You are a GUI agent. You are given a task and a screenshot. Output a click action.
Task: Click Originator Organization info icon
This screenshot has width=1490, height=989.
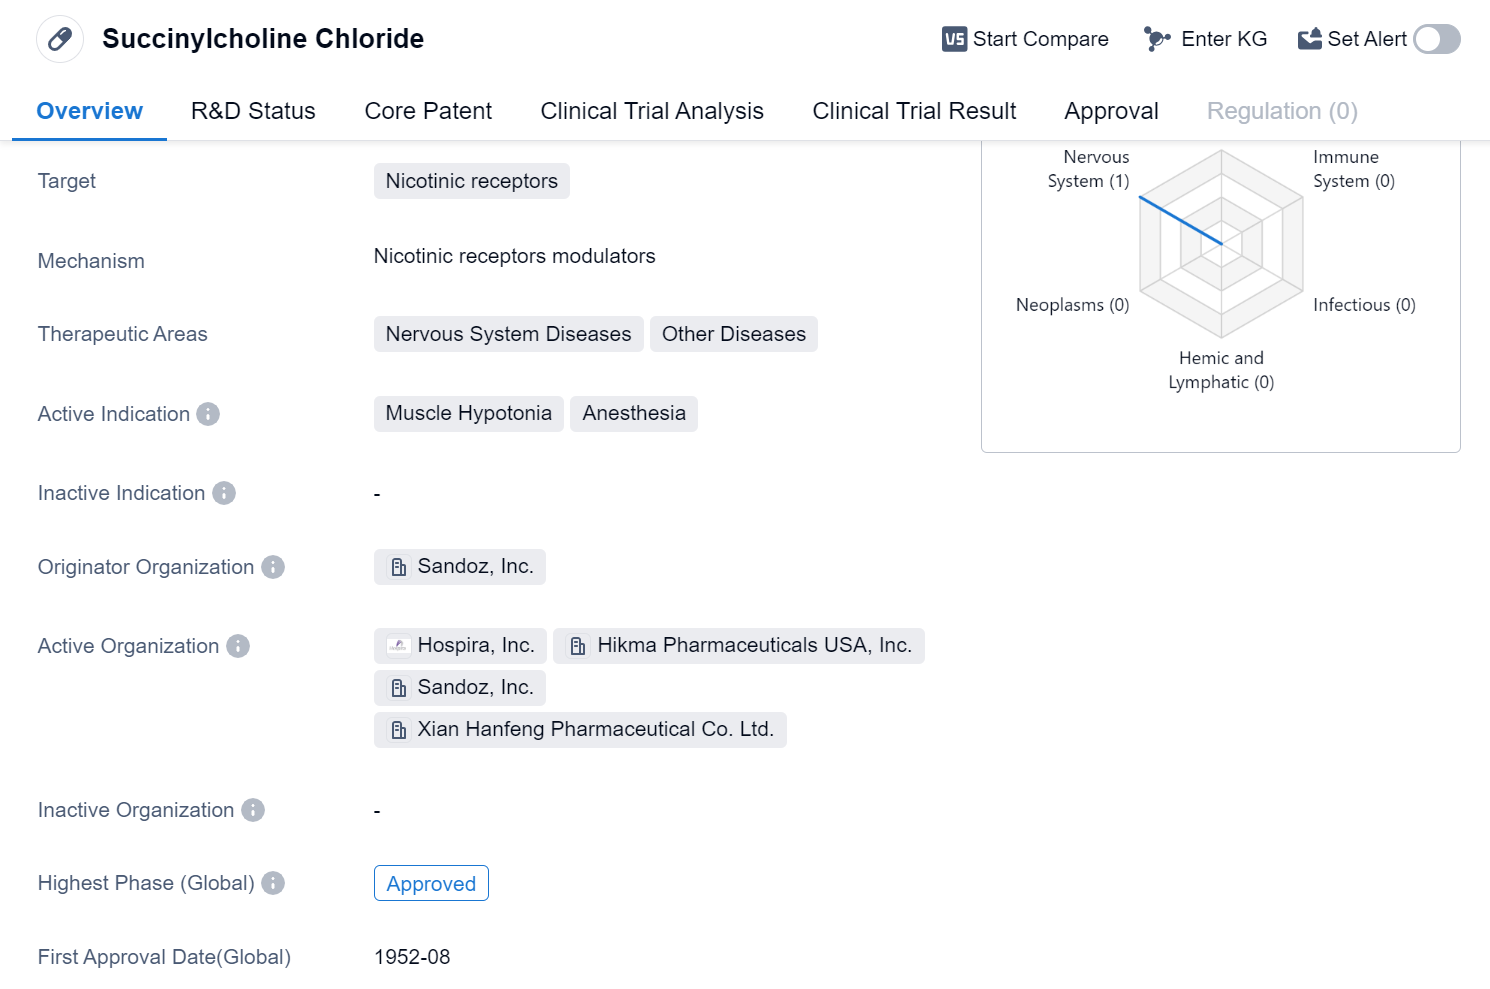tap(273, 567)
